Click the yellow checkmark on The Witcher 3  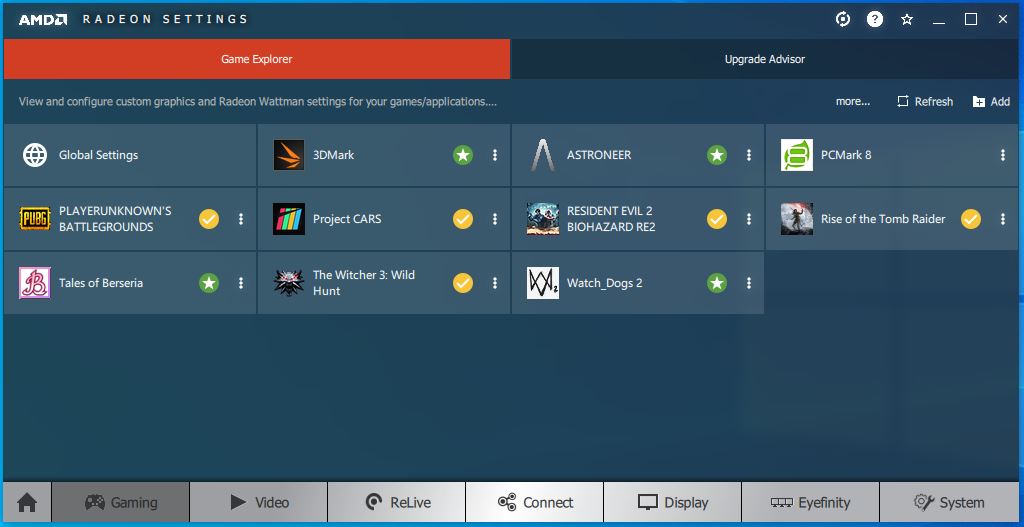pos(463,283)
